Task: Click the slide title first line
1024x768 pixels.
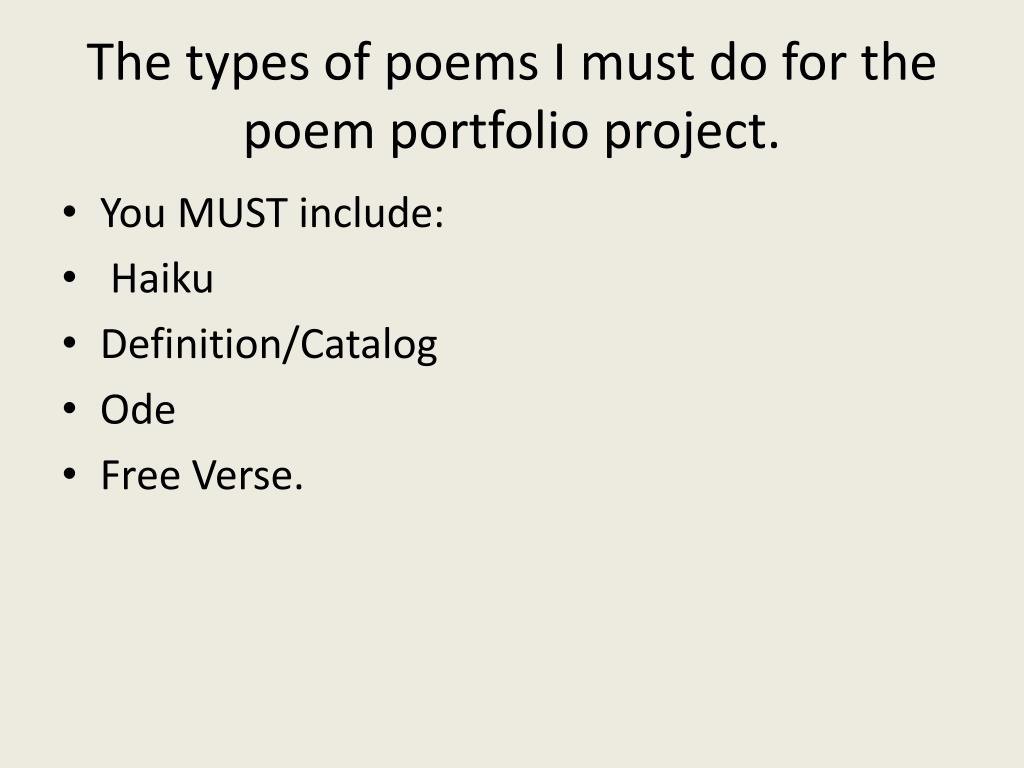Action: point(511,63)
